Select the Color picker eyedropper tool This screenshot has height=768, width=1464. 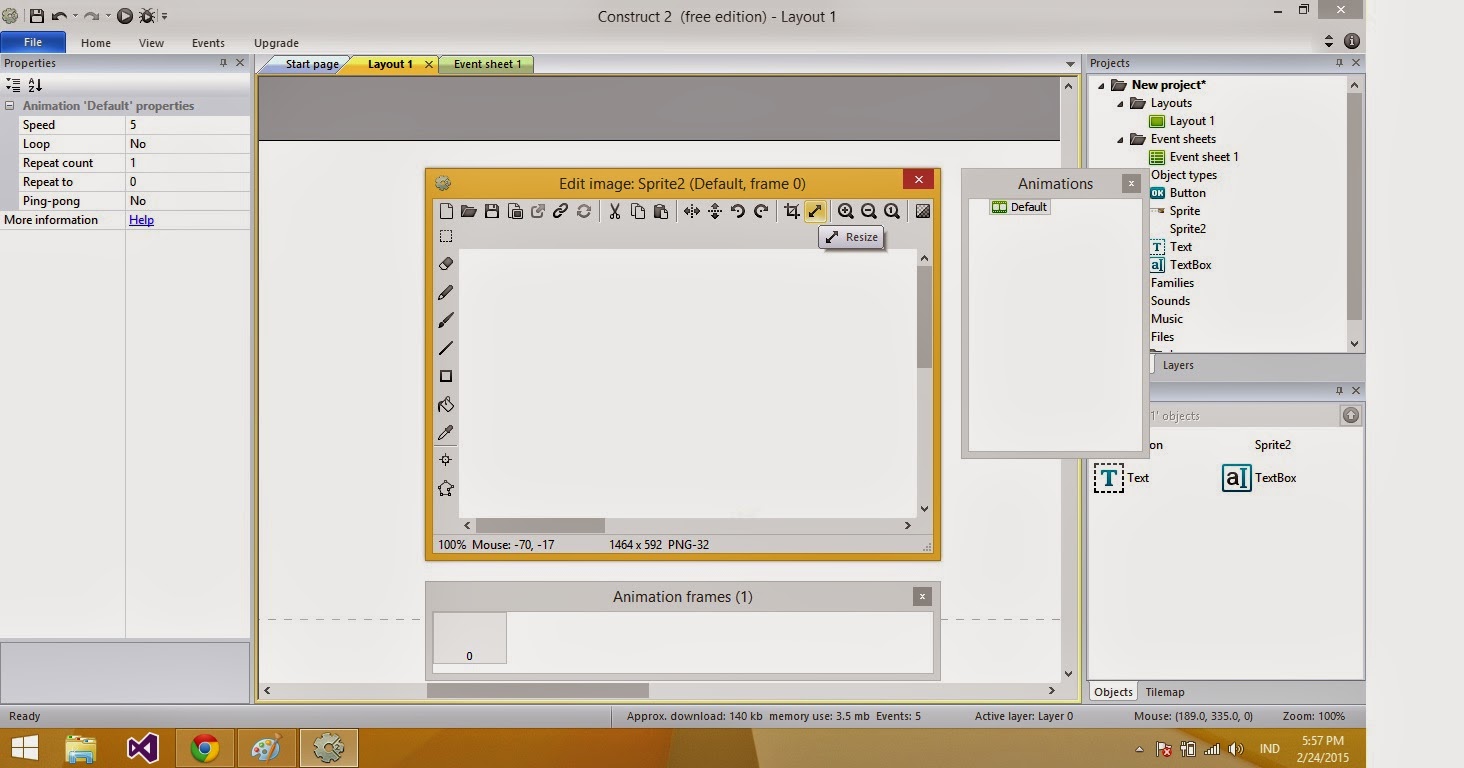point(446,432)
